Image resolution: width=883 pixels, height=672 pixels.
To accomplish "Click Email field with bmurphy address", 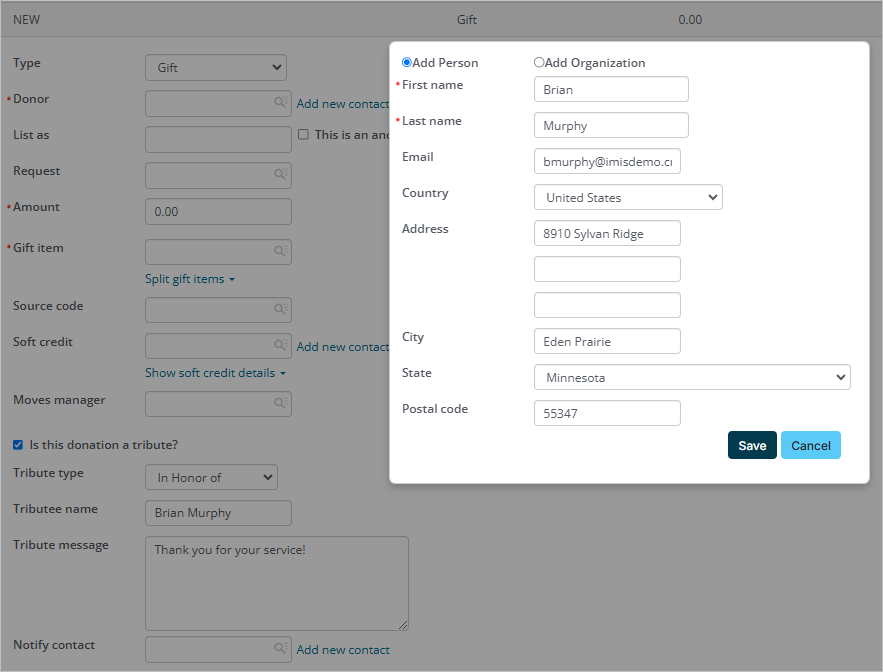I will pos(607,162).
